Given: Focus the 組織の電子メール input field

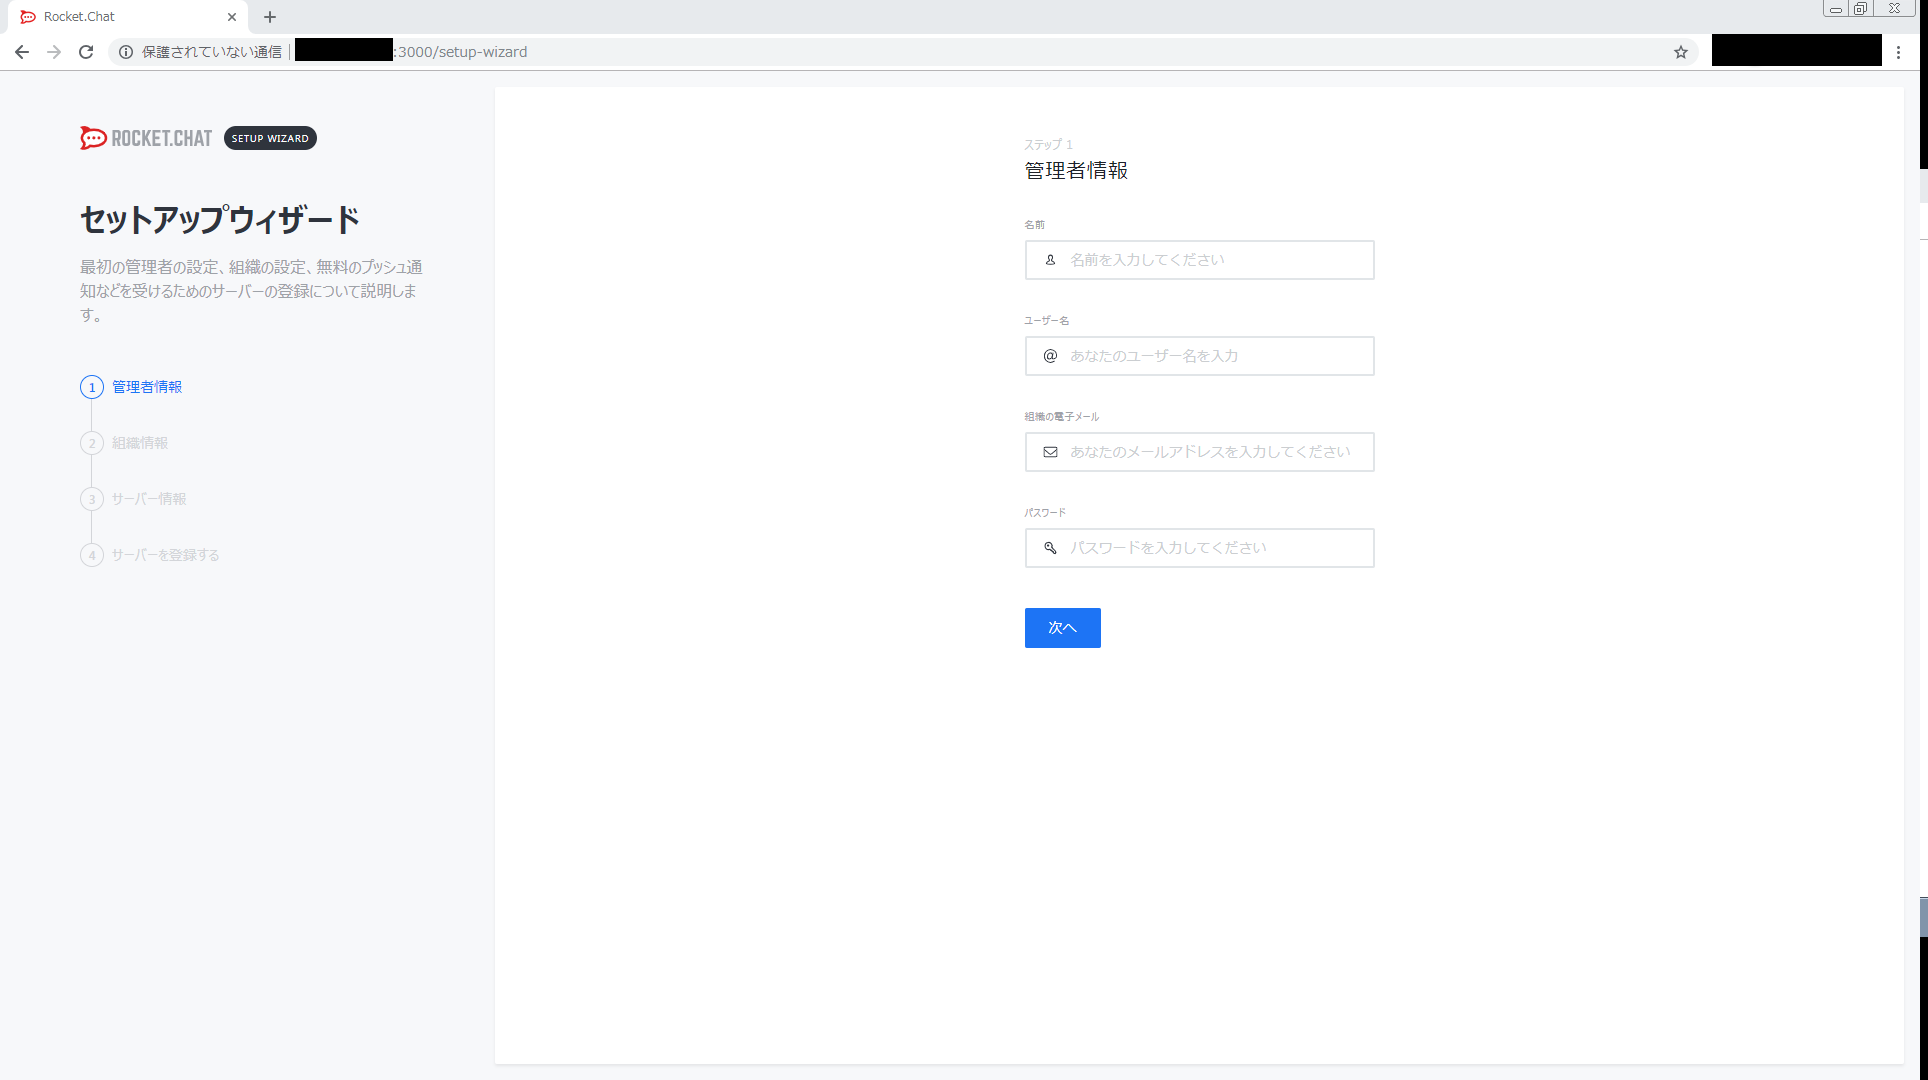Looking at the screenshot, I should coord(1215,452).
